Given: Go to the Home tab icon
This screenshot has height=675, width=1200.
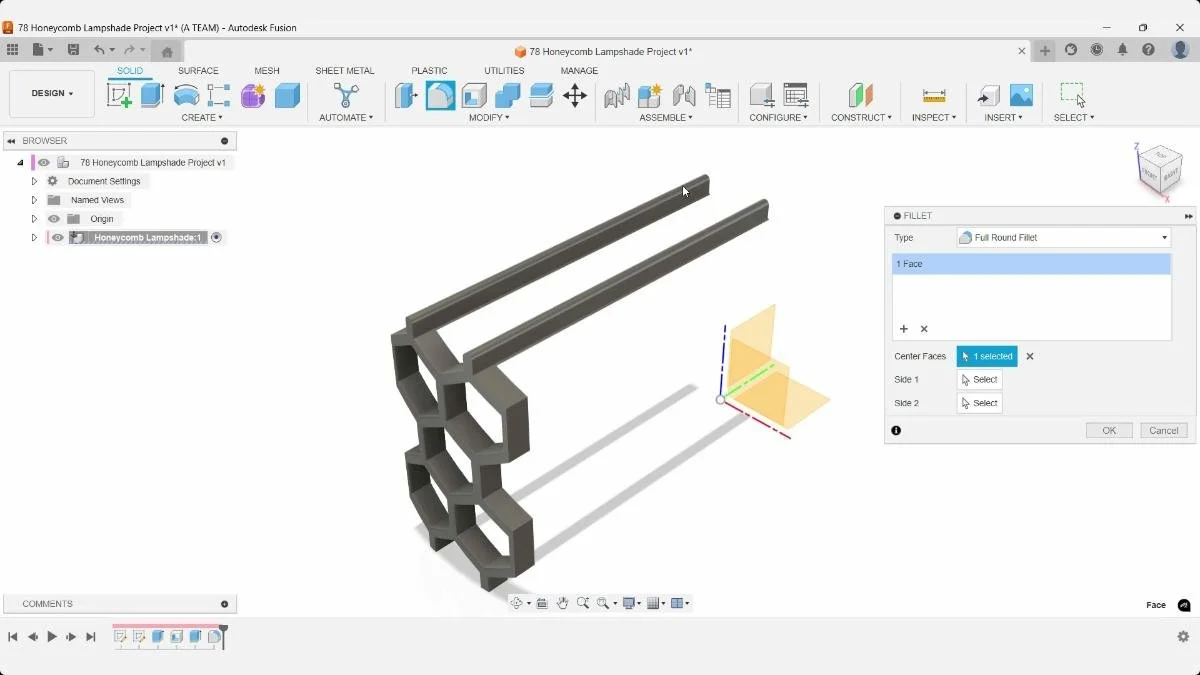Looking at the screenshot, I should click(x=167, y=51).
